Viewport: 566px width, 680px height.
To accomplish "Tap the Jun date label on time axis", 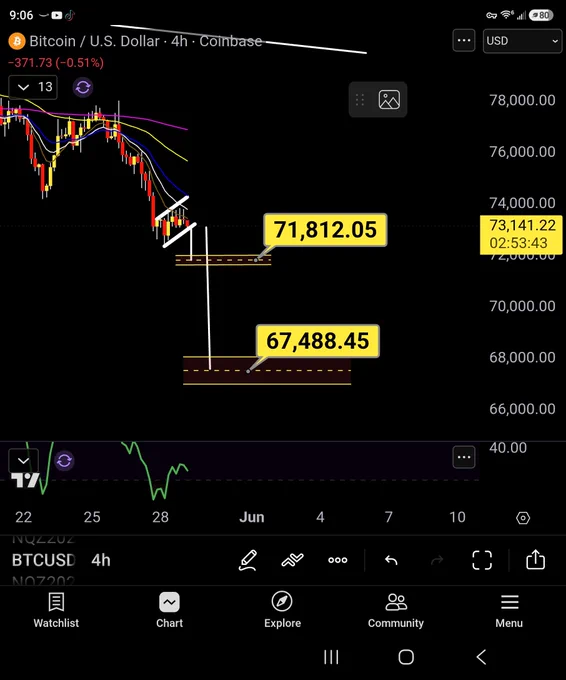I will [x=252, y=517].
